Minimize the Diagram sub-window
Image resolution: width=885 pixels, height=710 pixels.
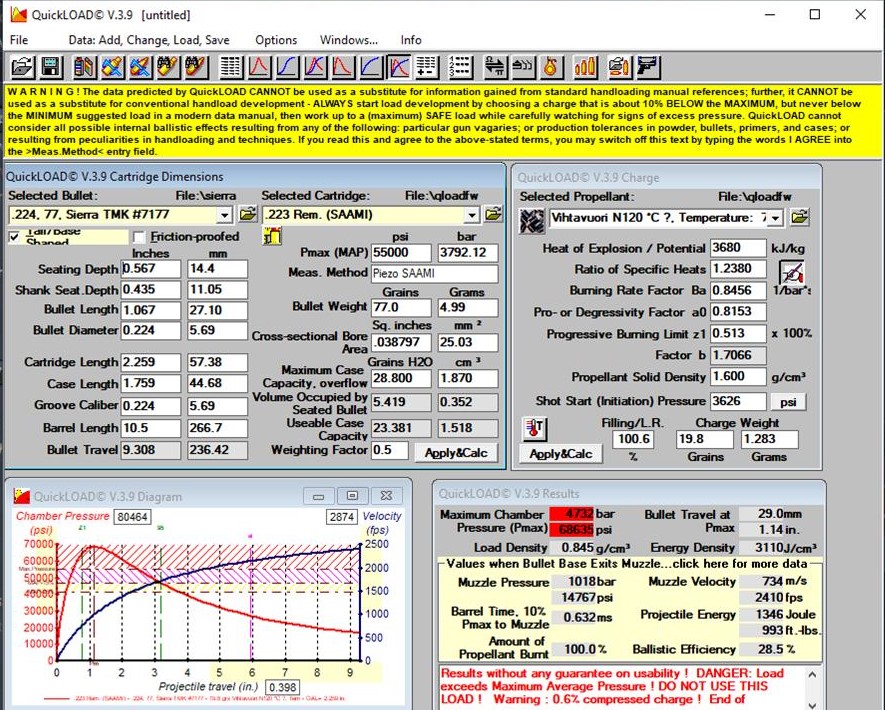318,496
